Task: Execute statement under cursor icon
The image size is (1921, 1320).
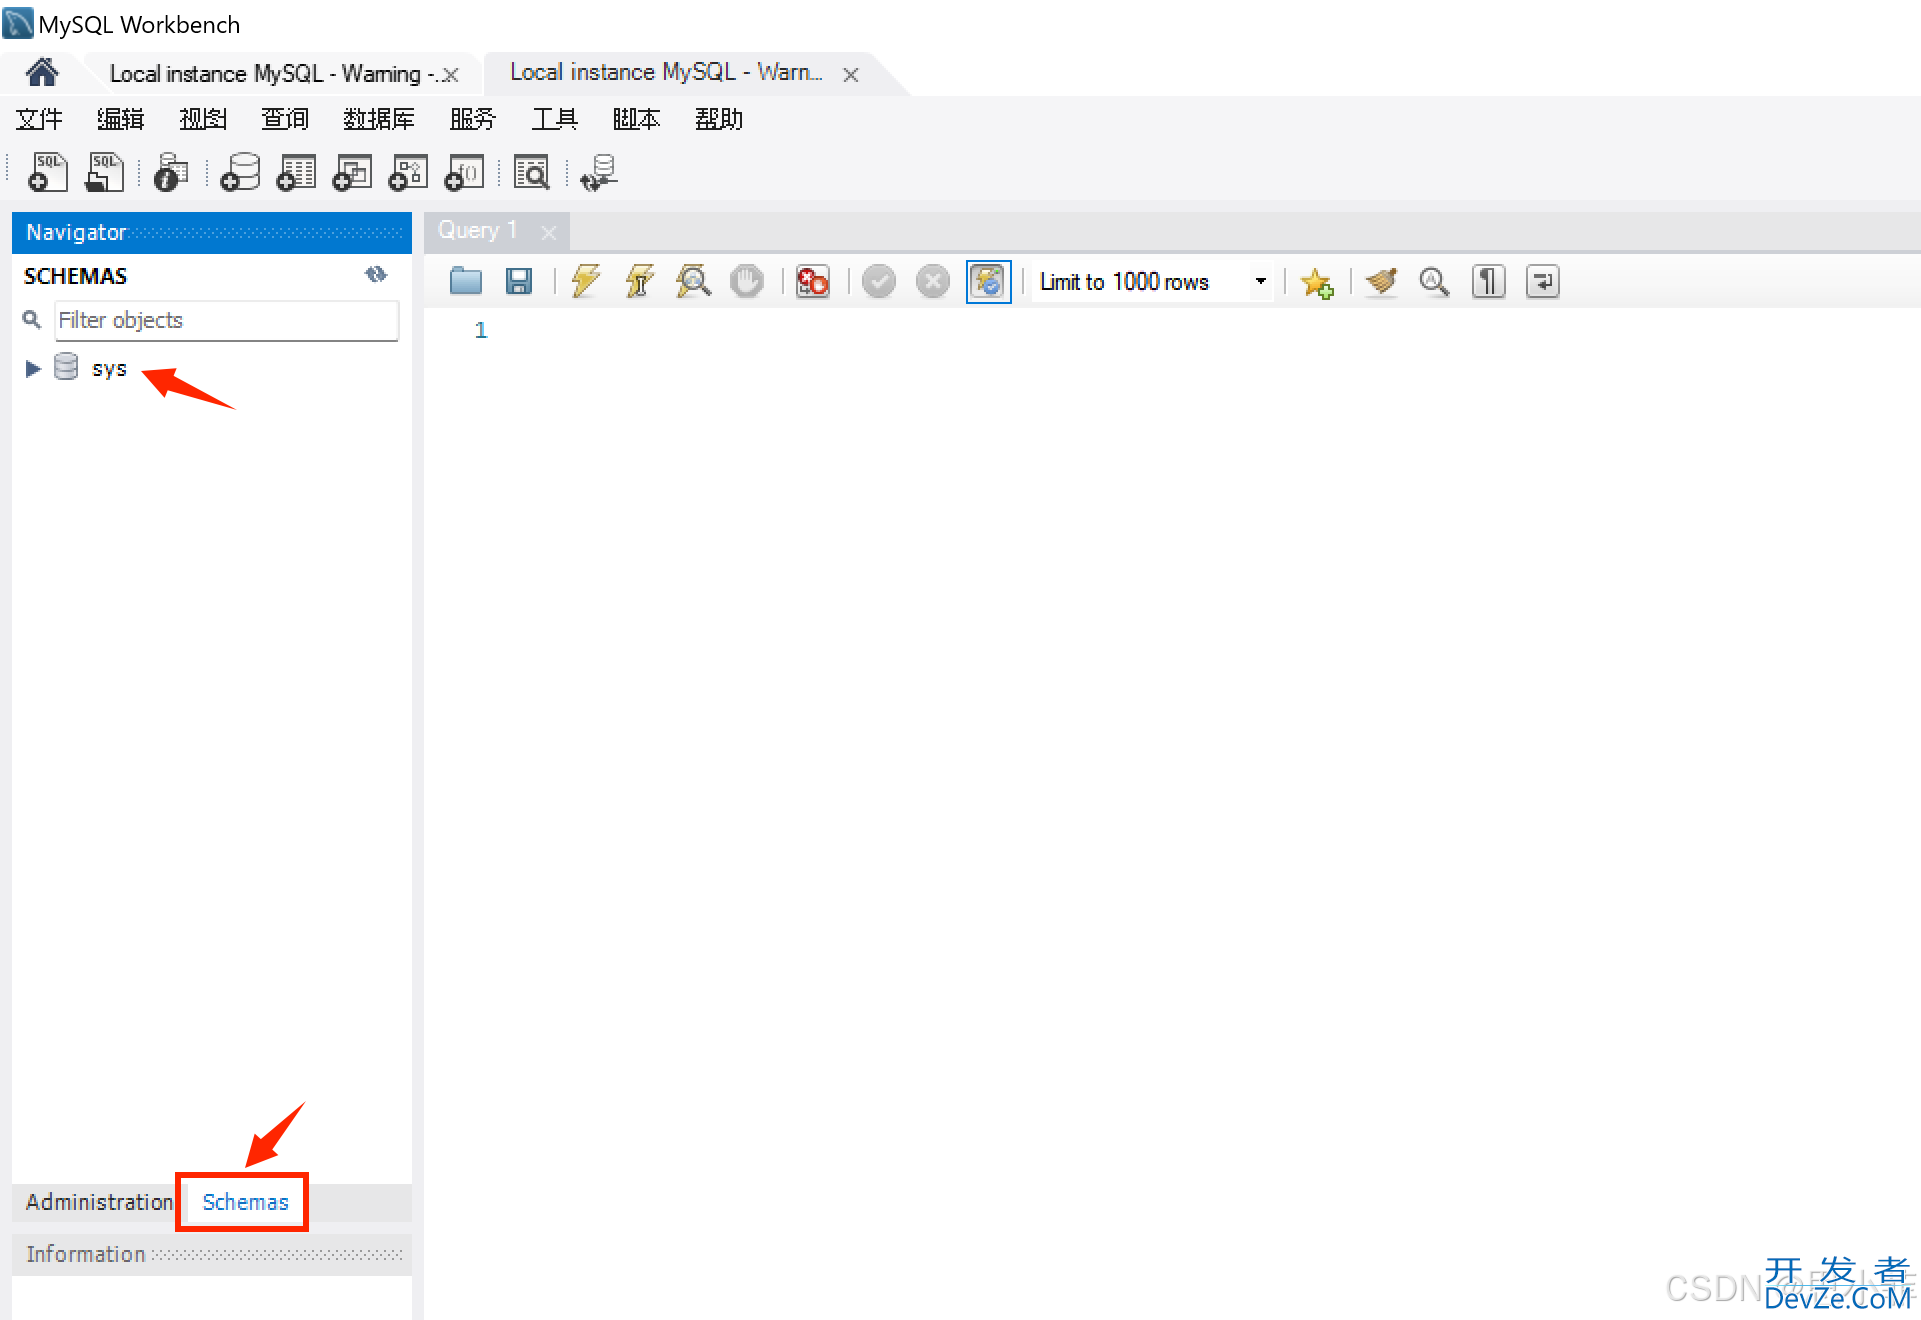Action: coord(640,281)
